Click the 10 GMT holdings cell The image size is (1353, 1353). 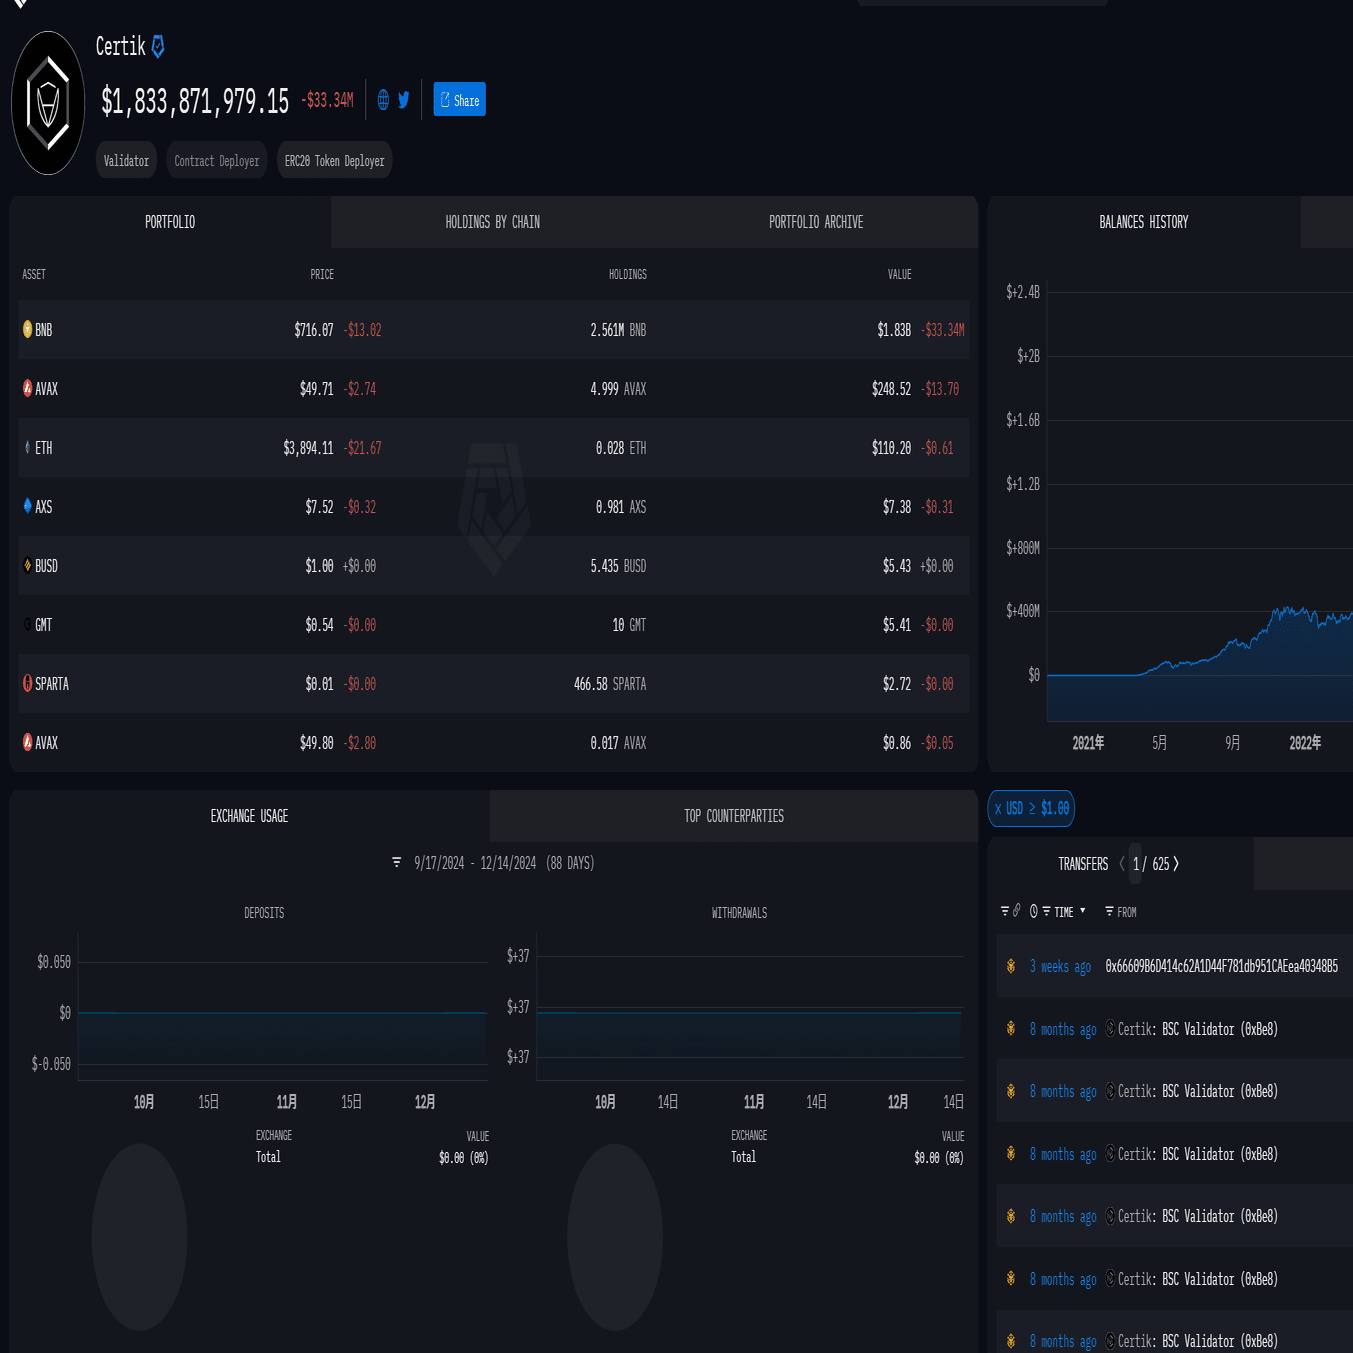click(629, 625)
